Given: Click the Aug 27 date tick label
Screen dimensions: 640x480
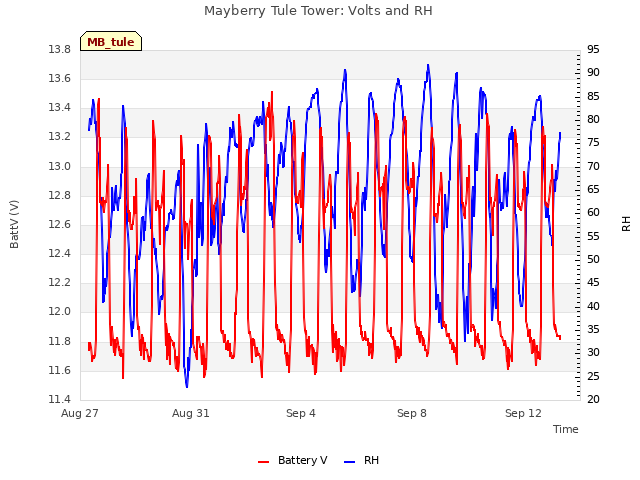Looking at the screenshot, I should tap(80, 413).
